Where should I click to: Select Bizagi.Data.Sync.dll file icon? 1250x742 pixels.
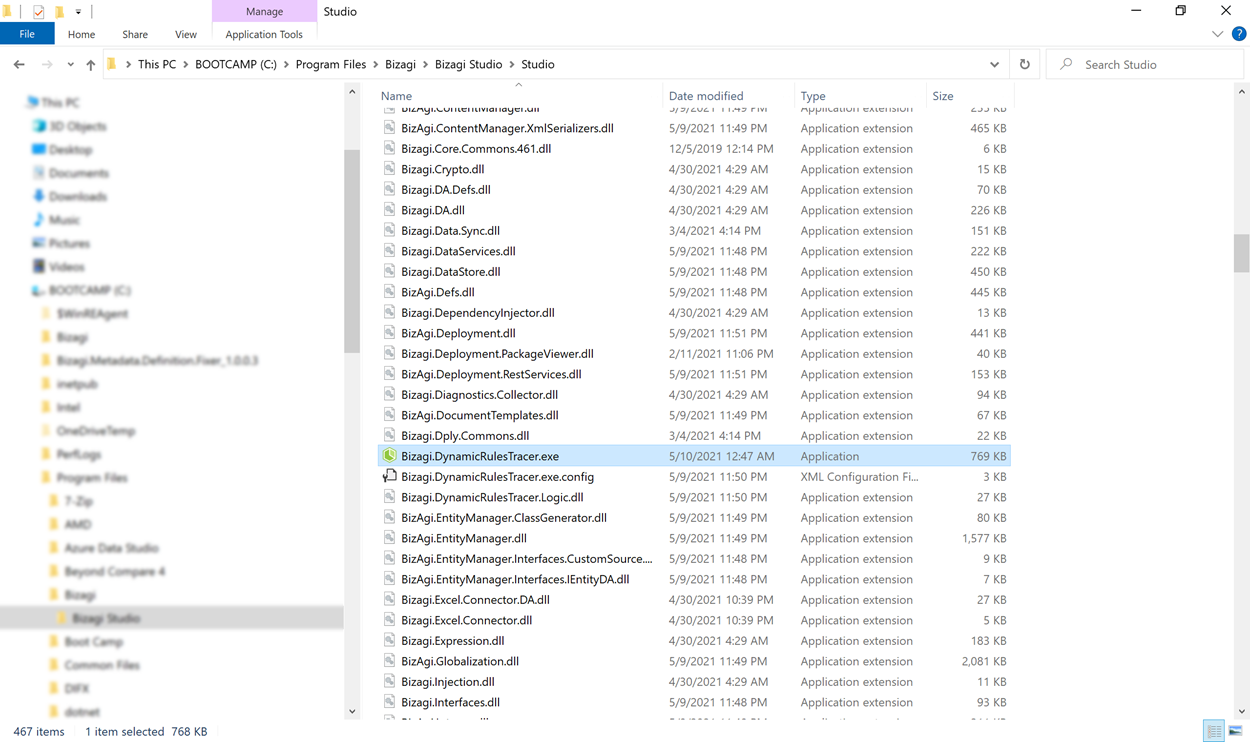point(390,231)
